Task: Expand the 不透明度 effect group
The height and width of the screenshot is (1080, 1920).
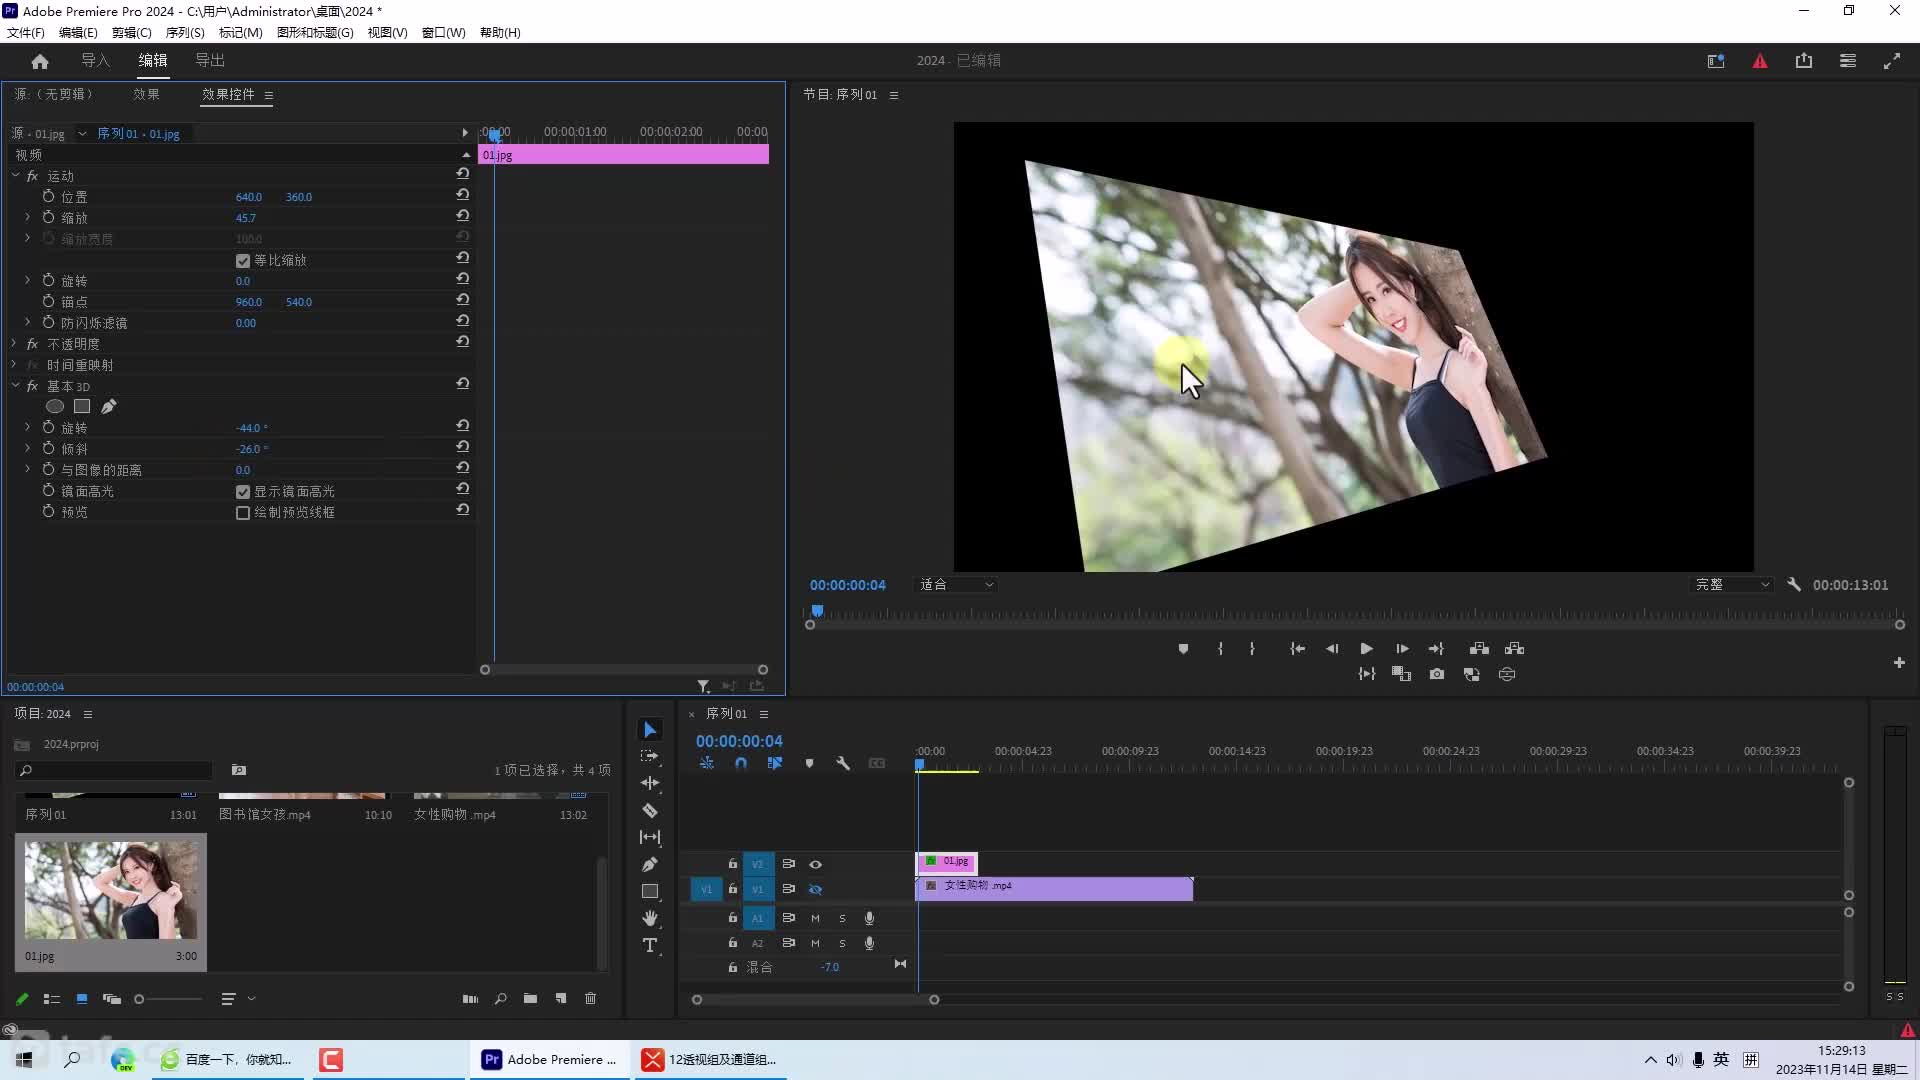Action: (x=15, y=343)
